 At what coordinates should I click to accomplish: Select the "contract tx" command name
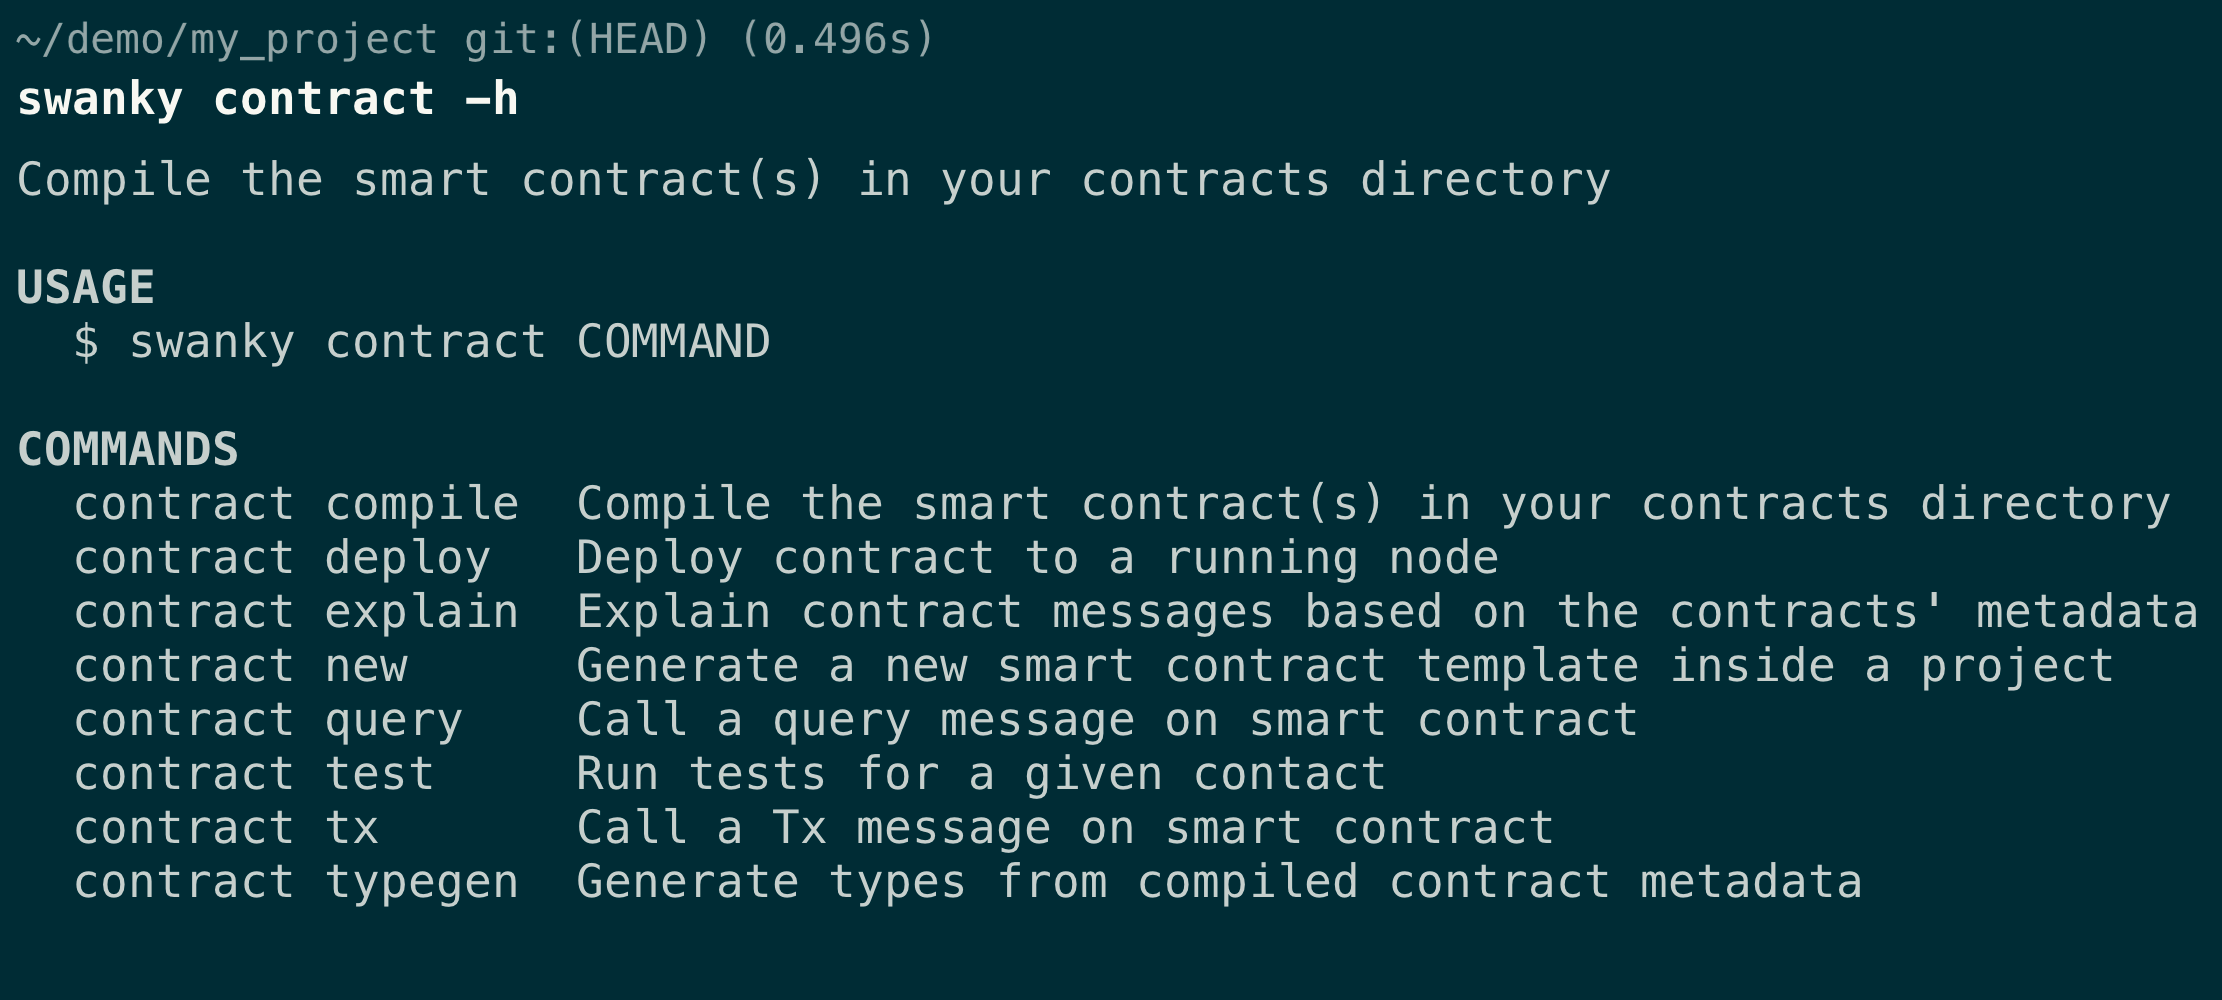pyautogui.click(x=226, y=828)
